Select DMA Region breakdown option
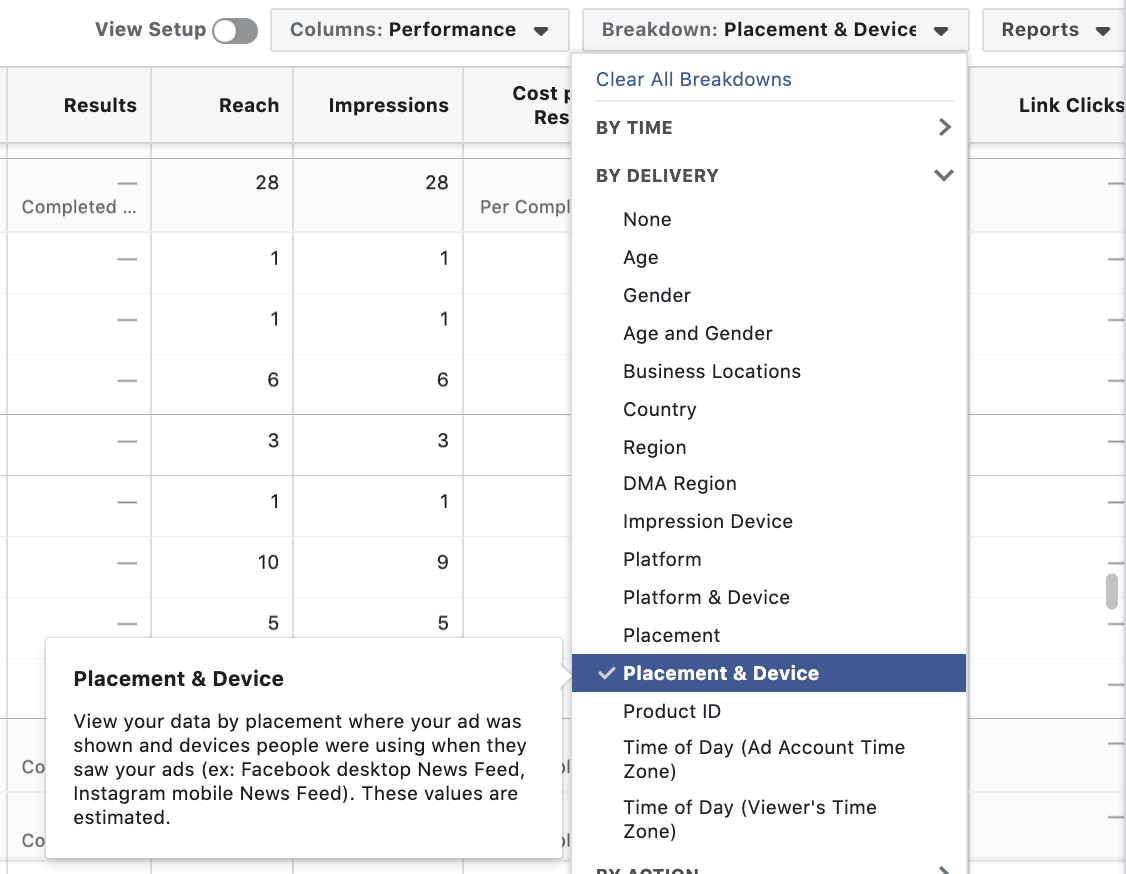This screenshot has width=1126, height=874. [x=680, y=483]
